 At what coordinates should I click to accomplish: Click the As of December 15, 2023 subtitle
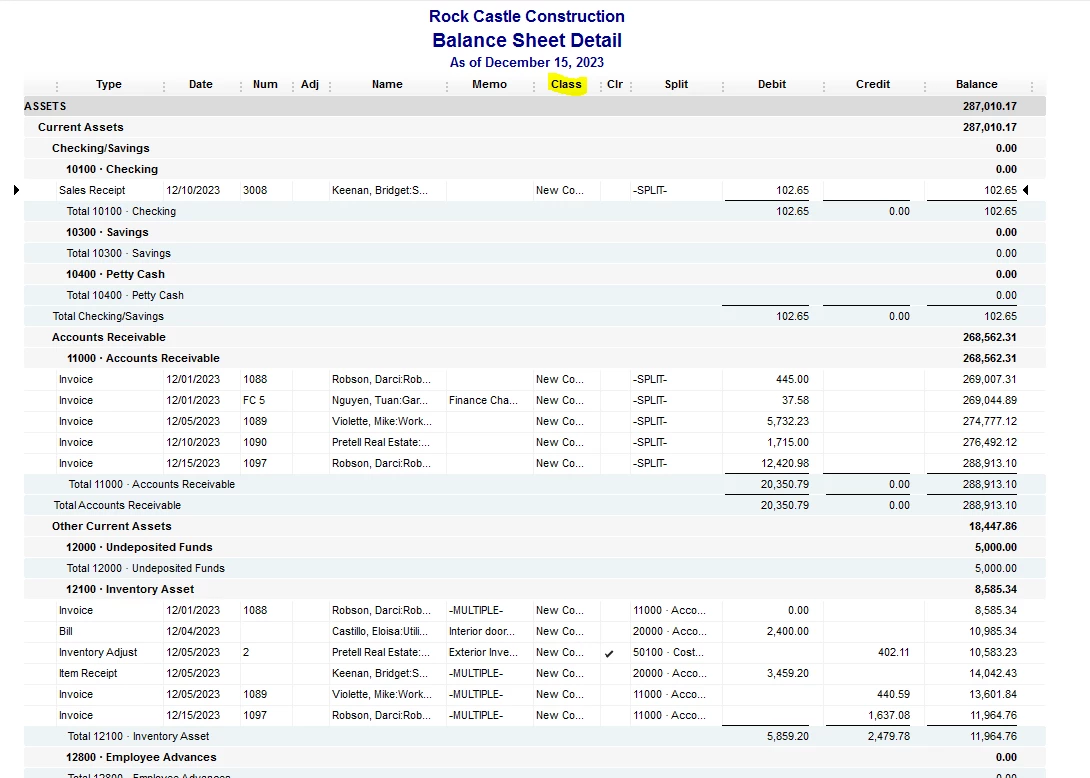pos(526,63)
